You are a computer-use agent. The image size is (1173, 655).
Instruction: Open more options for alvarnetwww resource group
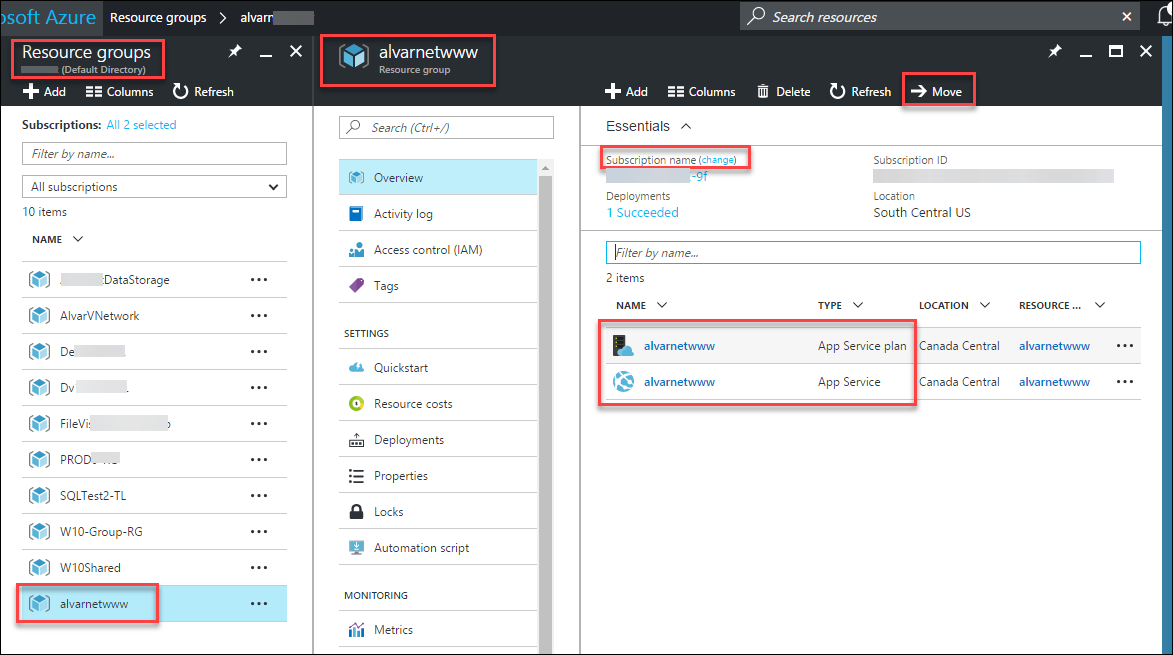tap(259, 603)
